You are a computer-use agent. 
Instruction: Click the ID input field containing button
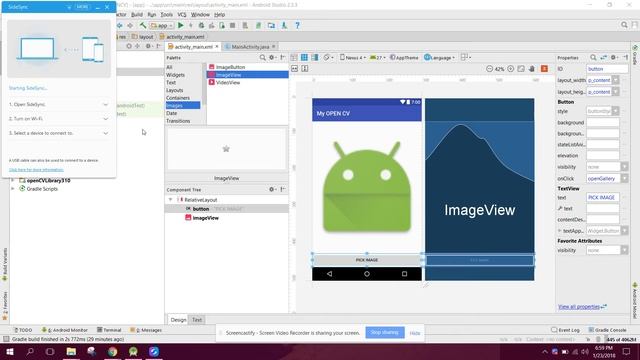coord(607,69)
